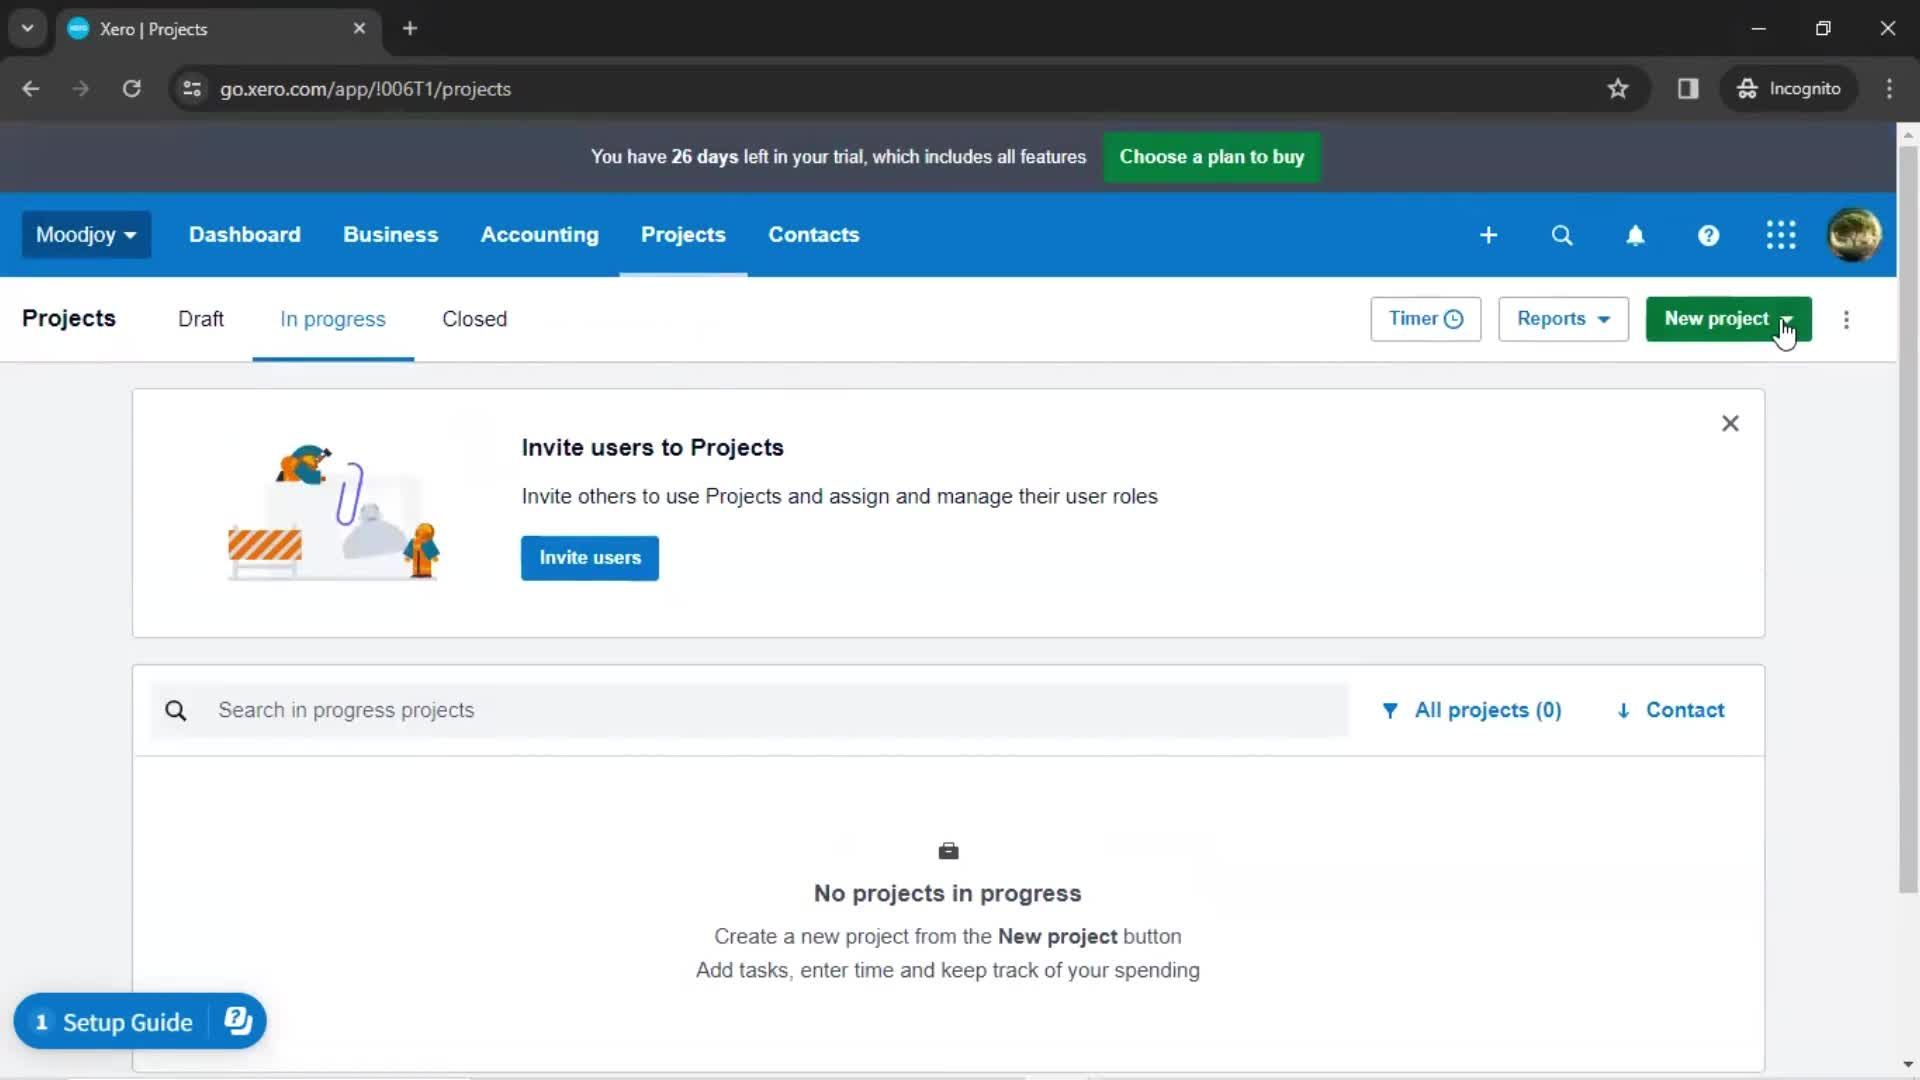1920x1080 pixels.
Task: Open the Business menu
Action: [390, 235]
